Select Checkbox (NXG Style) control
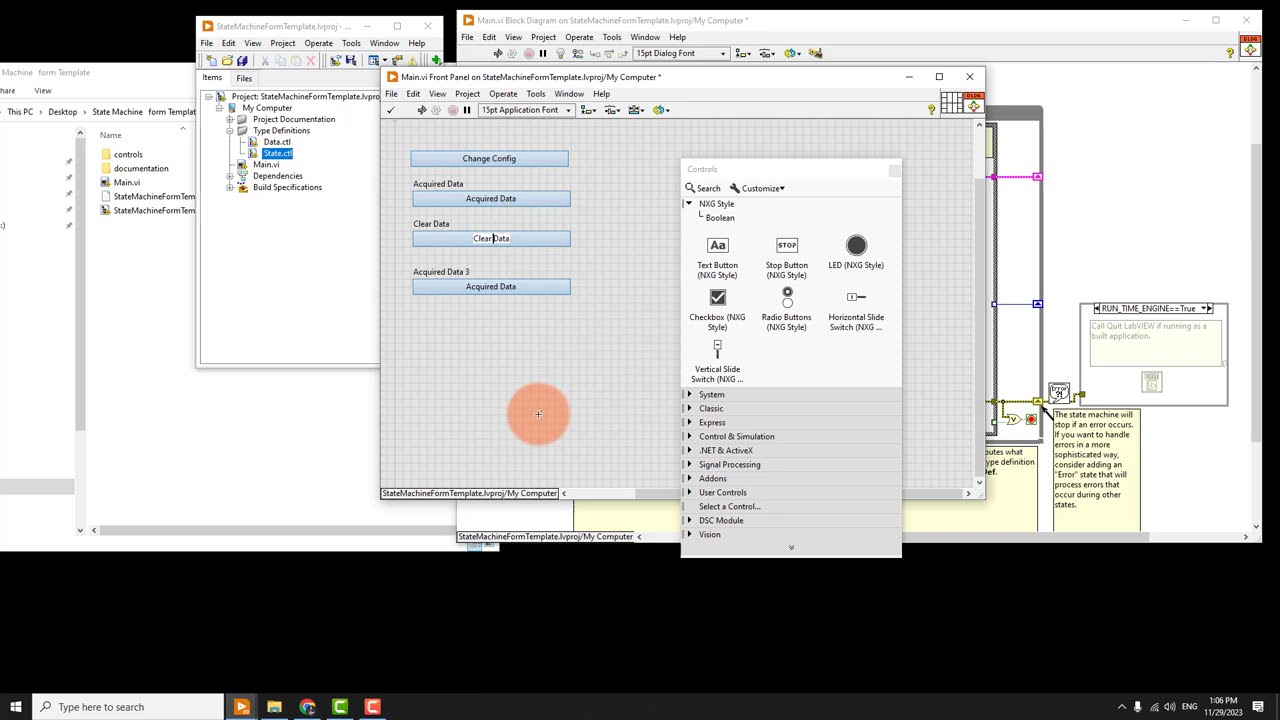The image size is (1280, 720). [717, 309]
